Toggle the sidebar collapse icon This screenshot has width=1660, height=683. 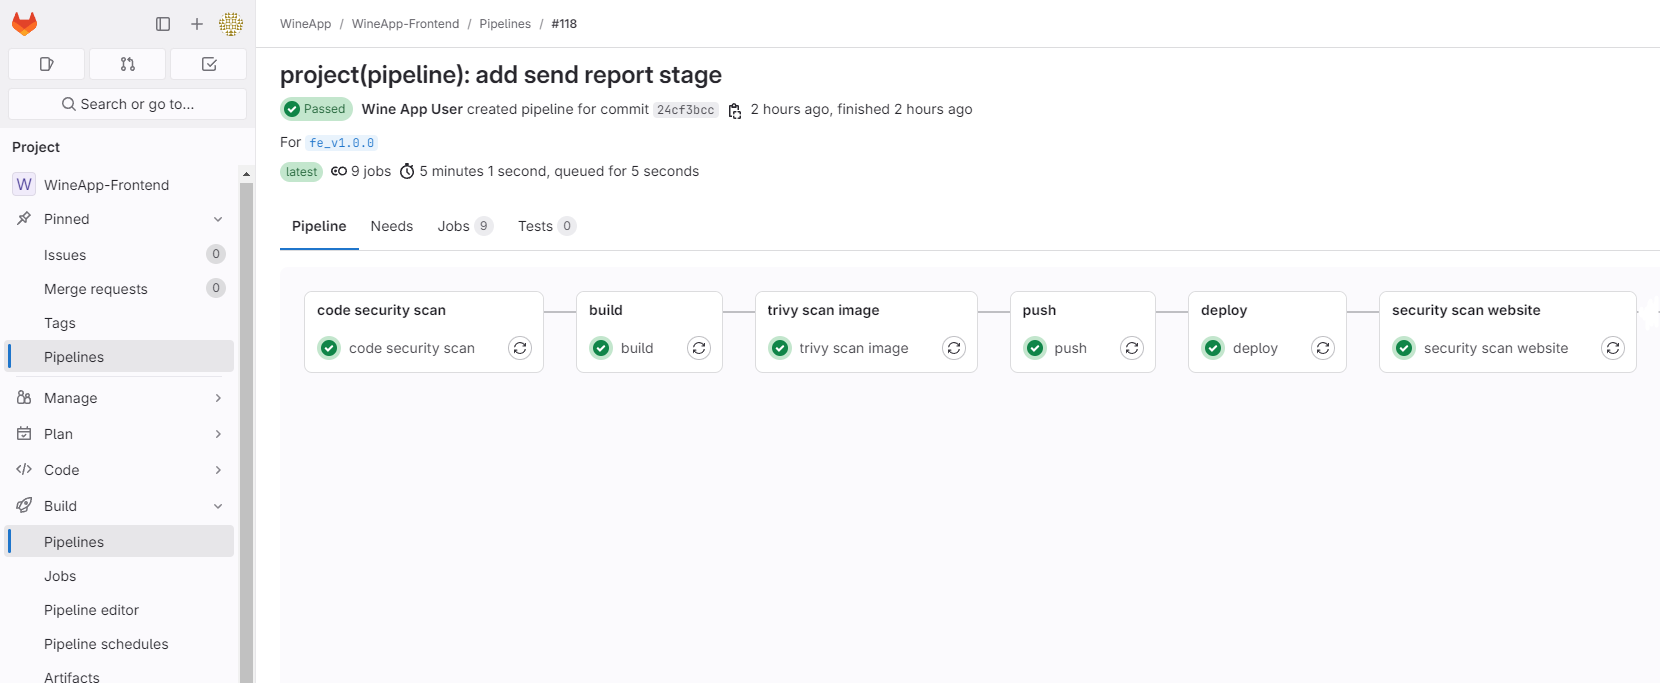[163, 24]
